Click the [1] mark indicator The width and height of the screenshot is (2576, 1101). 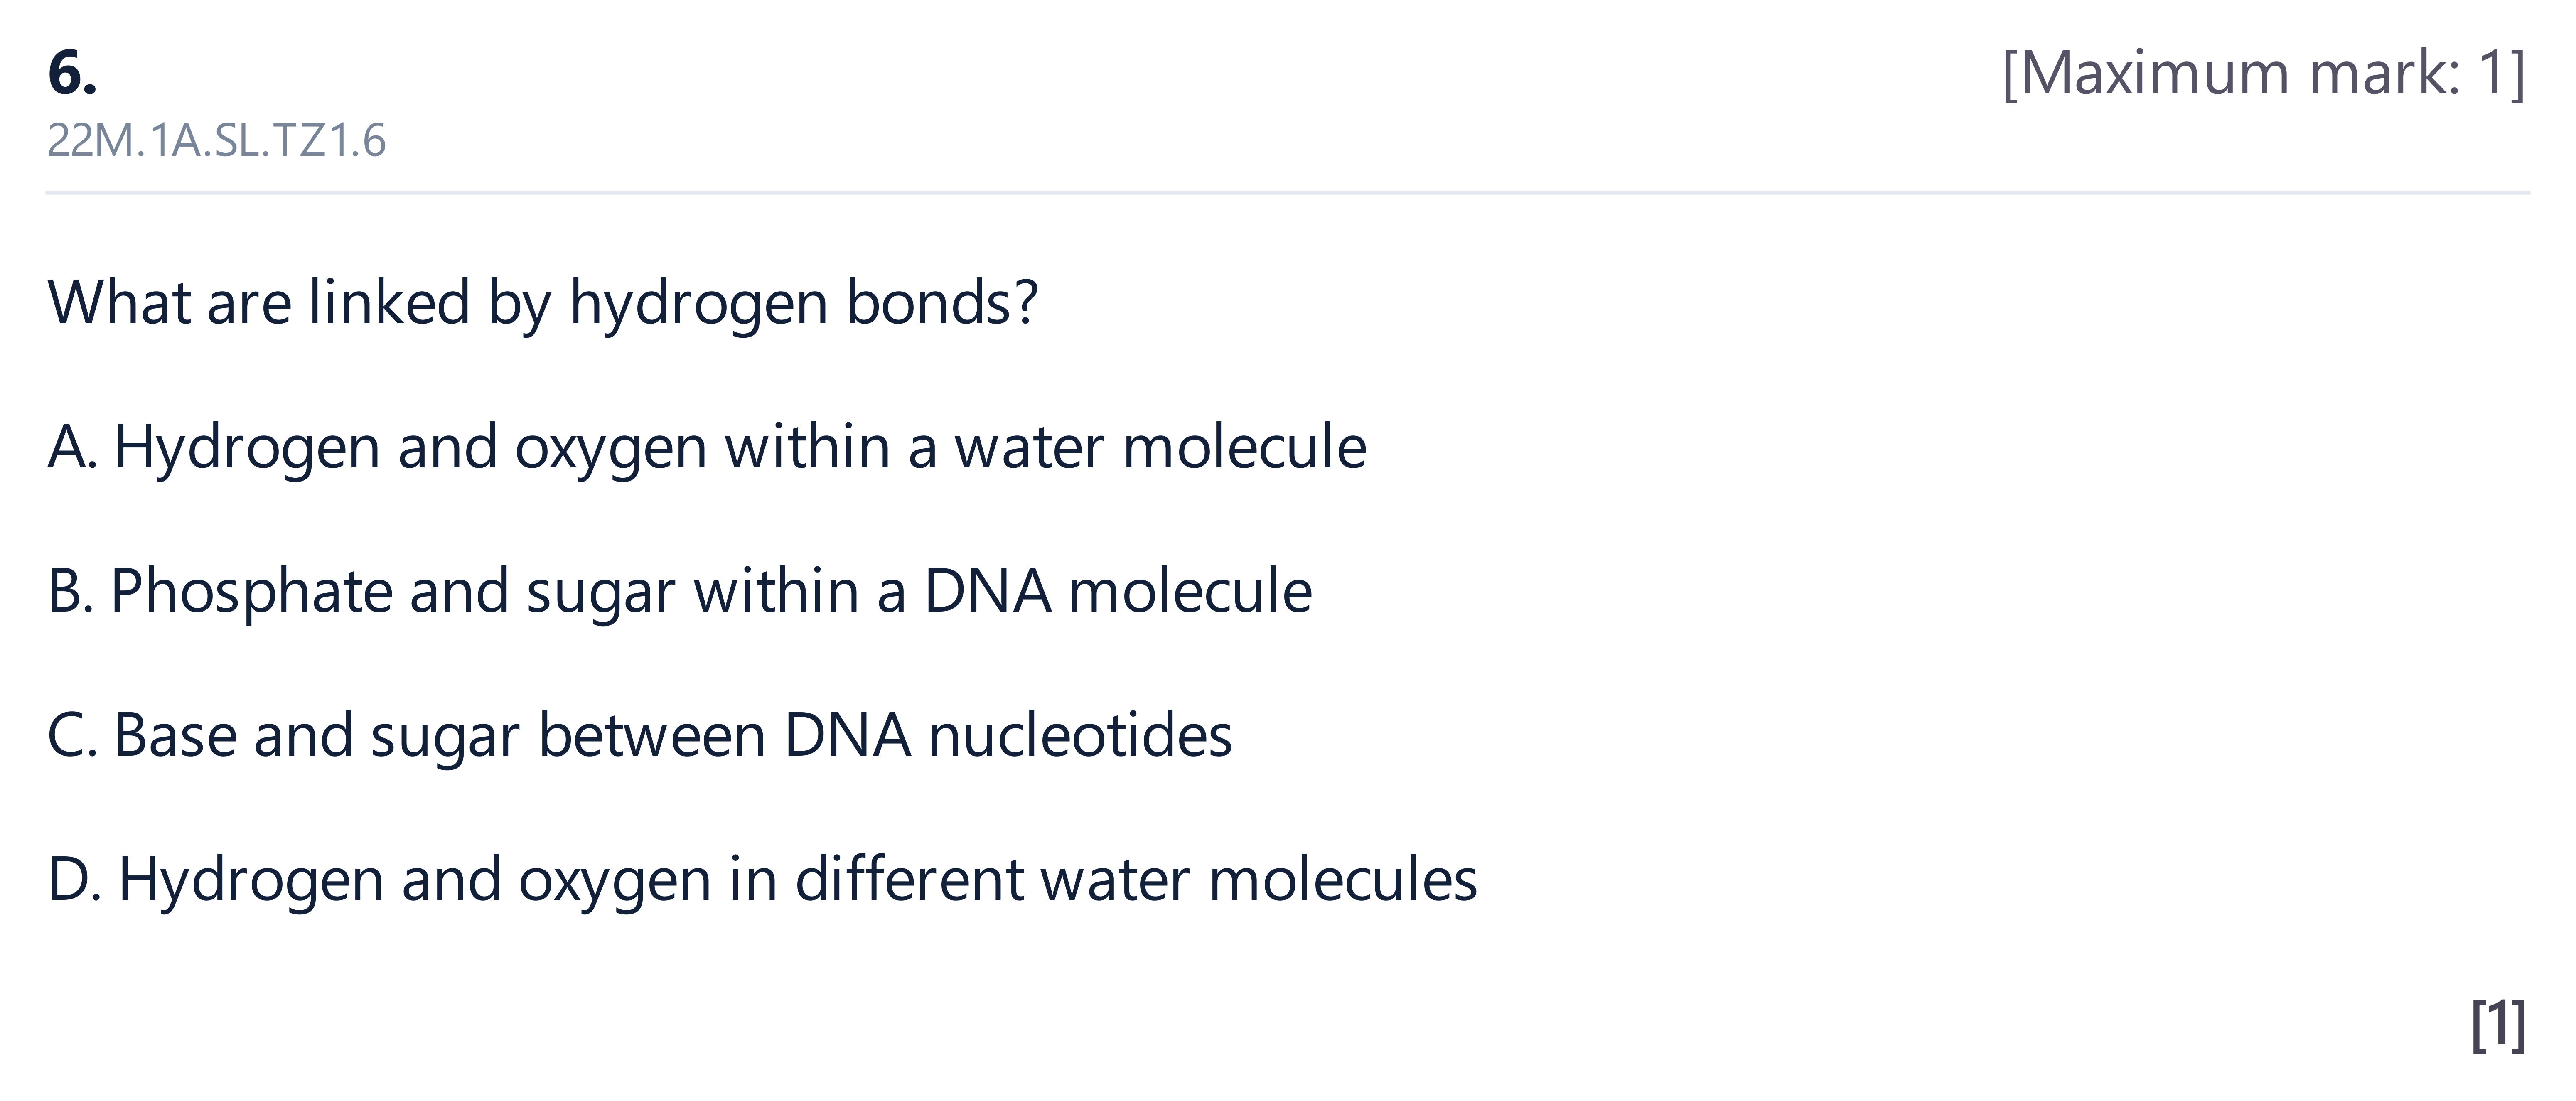2498,1024
